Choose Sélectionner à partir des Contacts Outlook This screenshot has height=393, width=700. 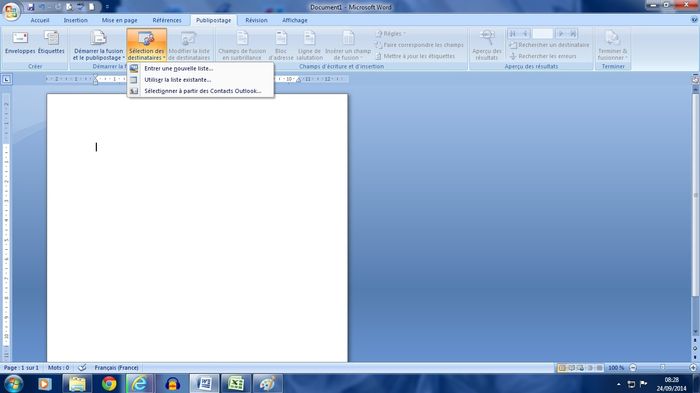coord(200,91)
